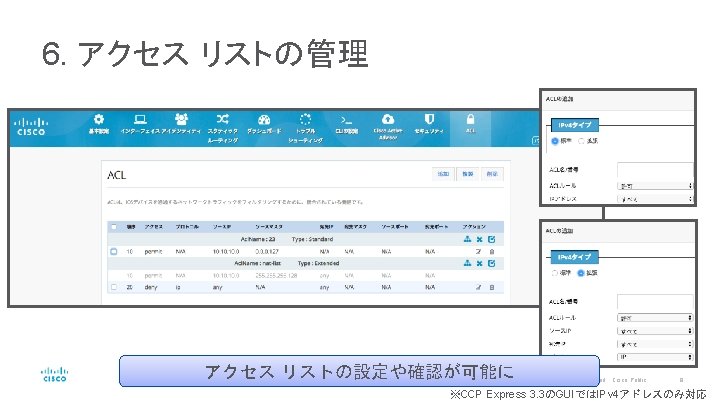Click the 削除 button on the ACL panel

point(492,174)
